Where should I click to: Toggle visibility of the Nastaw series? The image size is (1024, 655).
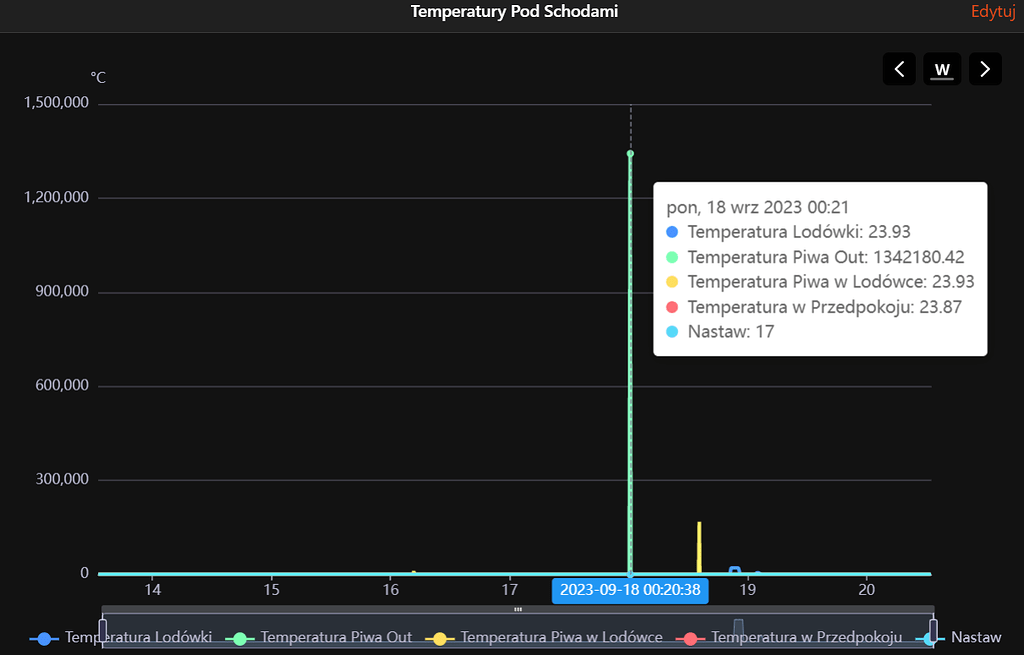pyautogui.click(x=978, y=637)
